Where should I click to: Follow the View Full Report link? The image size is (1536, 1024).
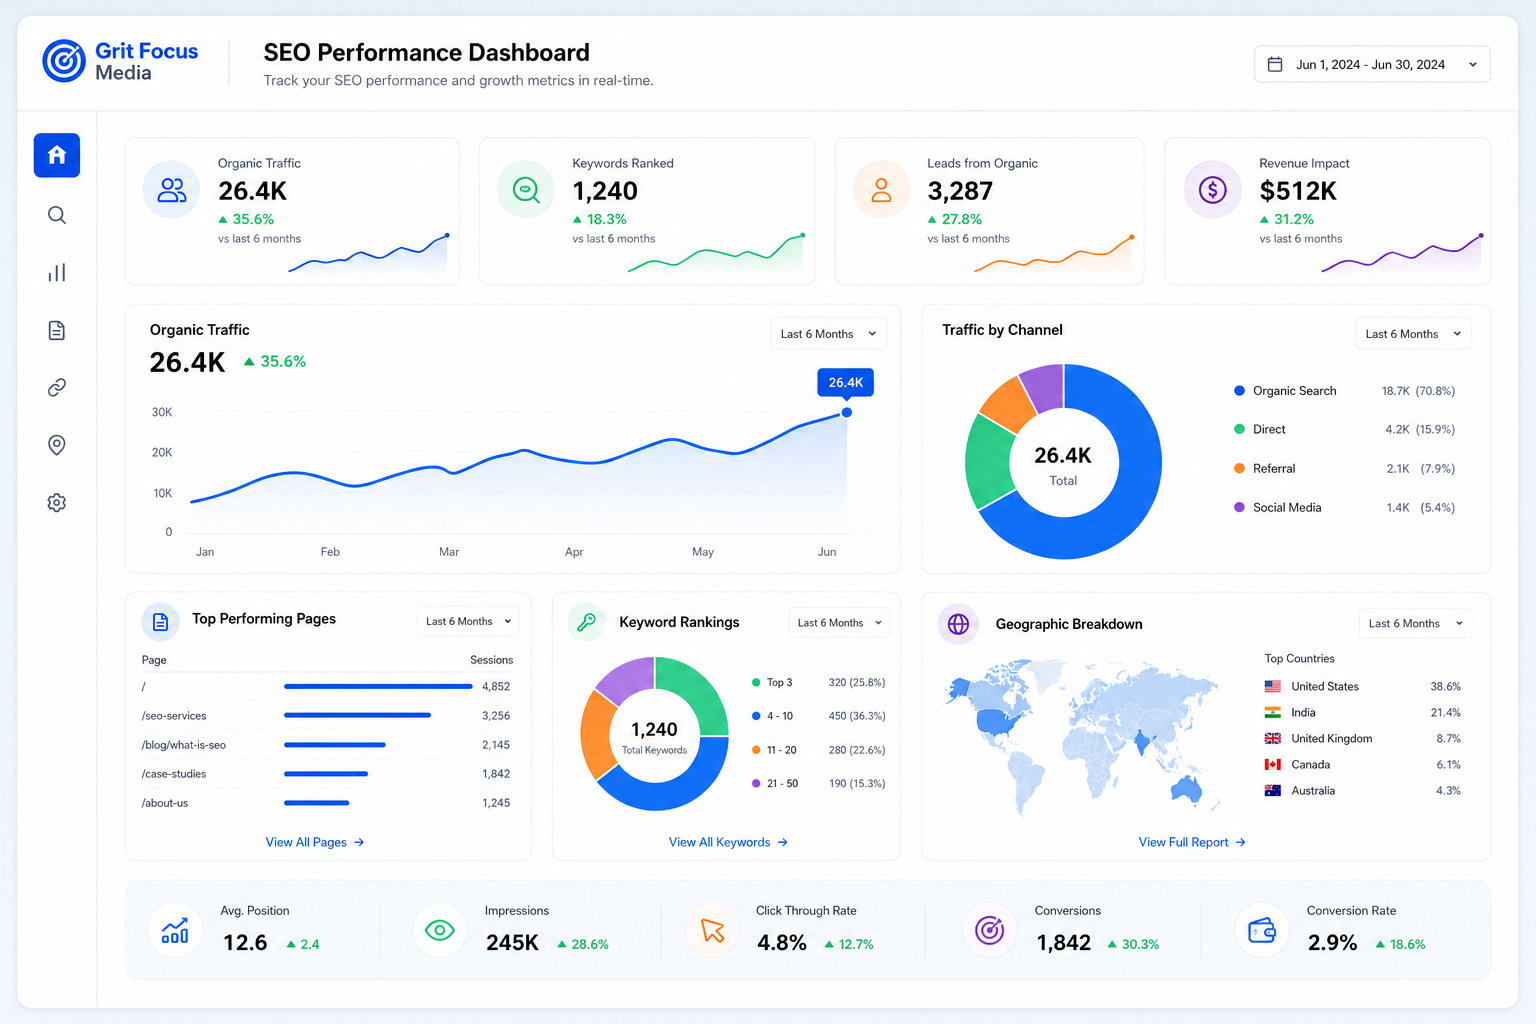[x=1192, y=842]
